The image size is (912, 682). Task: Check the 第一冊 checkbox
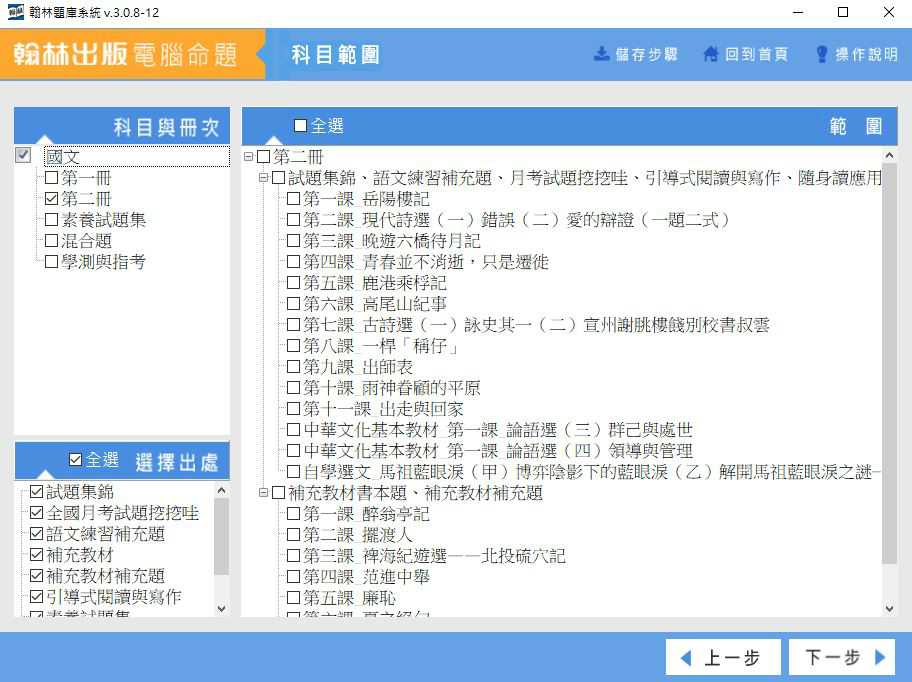[x=51, y=177]
